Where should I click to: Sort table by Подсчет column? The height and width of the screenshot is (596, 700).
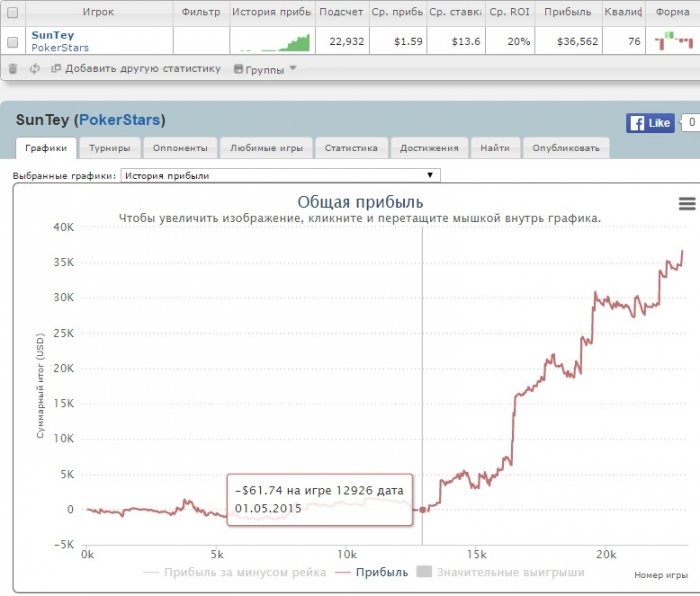coord(342,12)
